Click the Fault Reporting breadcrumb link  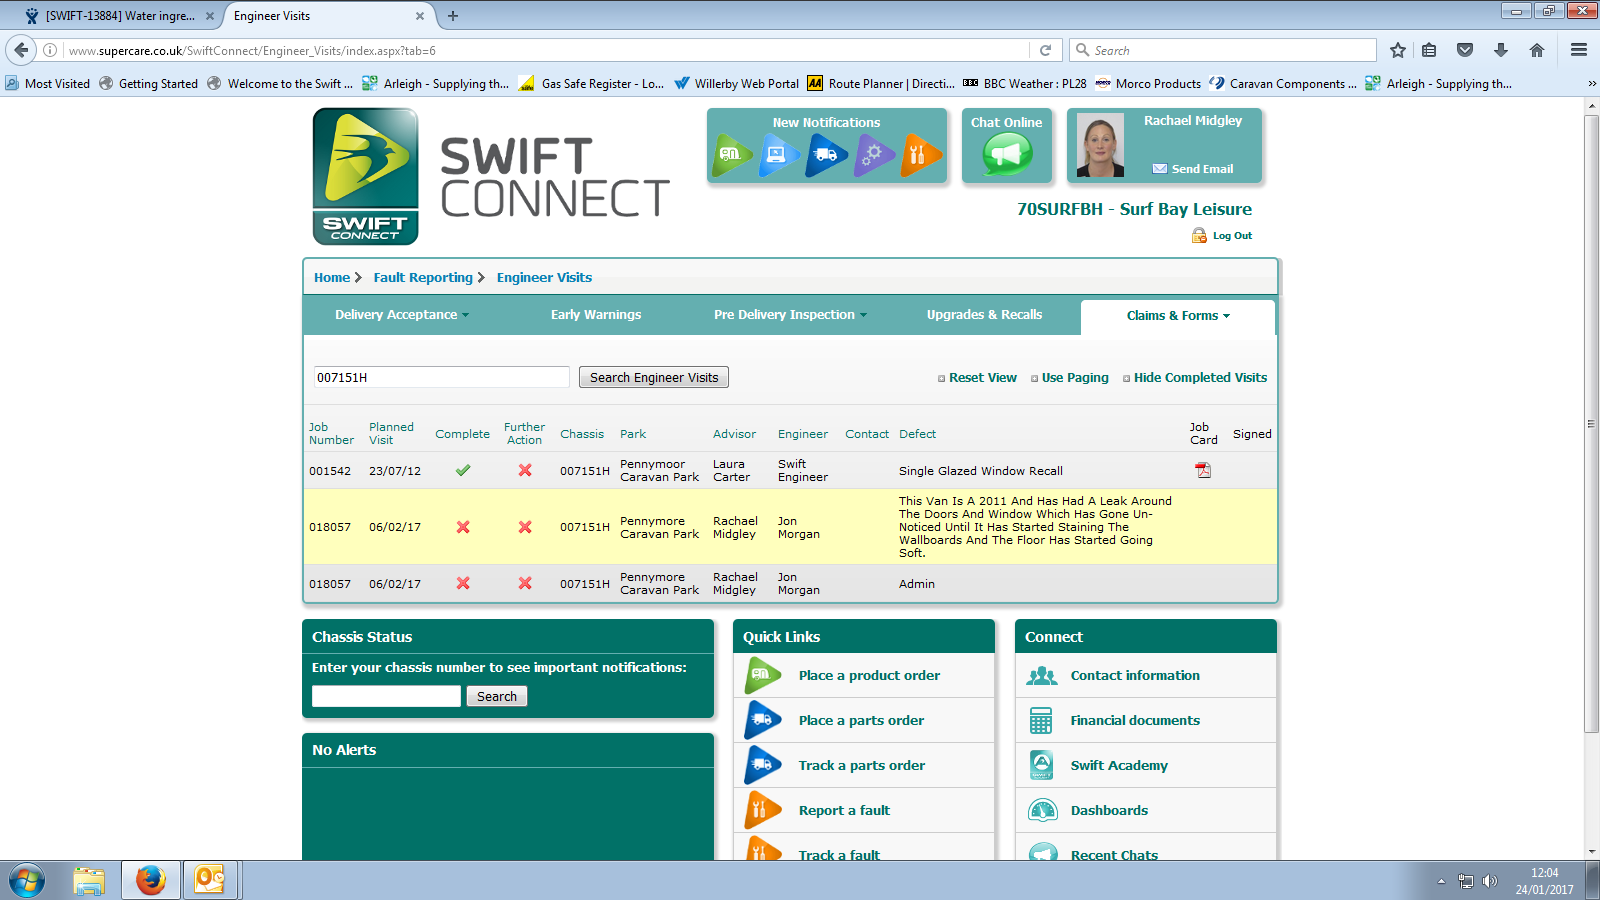pyautogui.click(x=423, y=278)
